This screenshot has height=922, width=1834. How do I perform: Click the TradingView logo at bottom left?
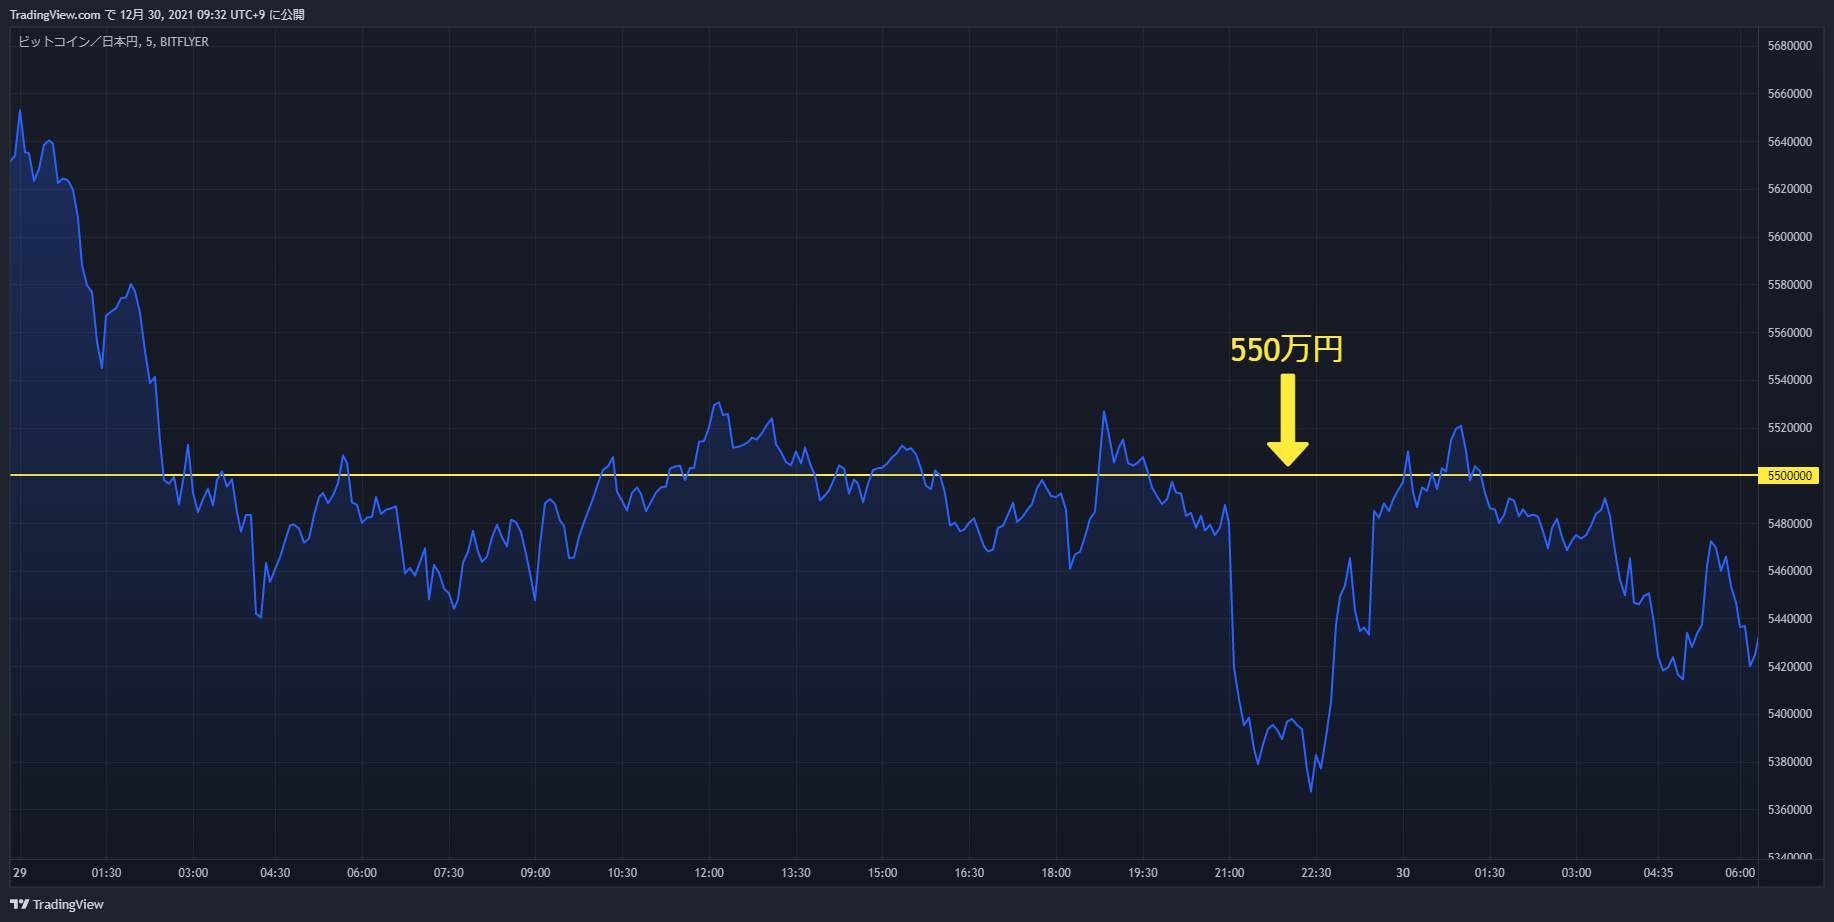tap(57, 904)
